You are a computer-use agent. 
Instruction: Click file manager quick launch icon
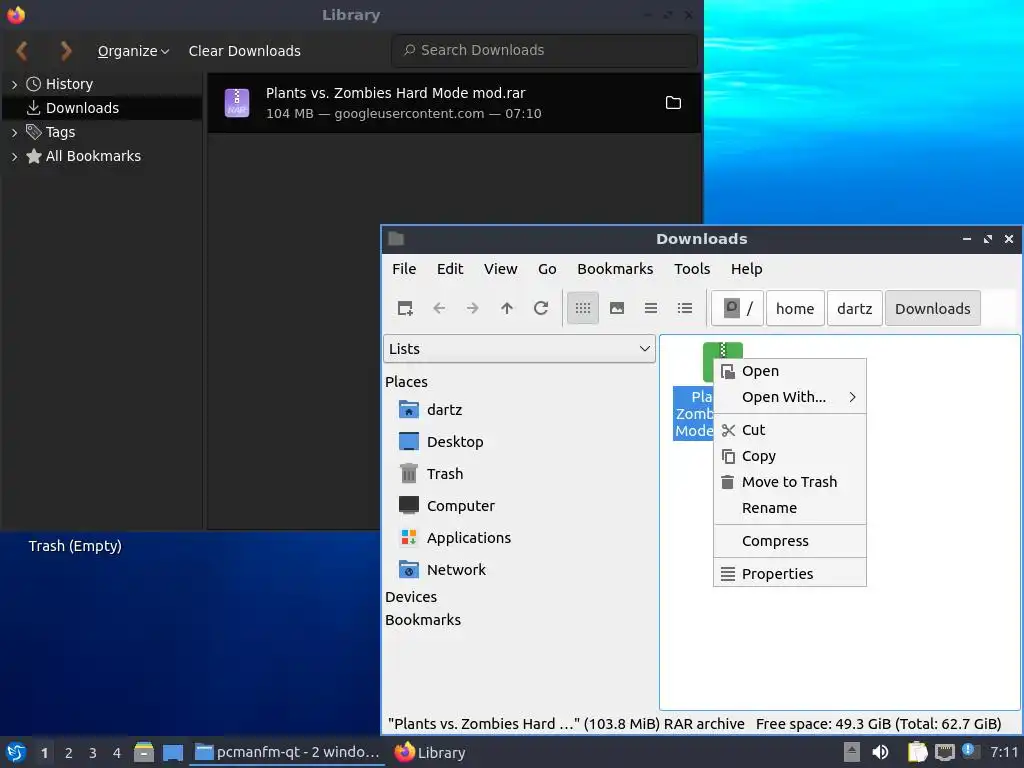[x=144, y=752]
